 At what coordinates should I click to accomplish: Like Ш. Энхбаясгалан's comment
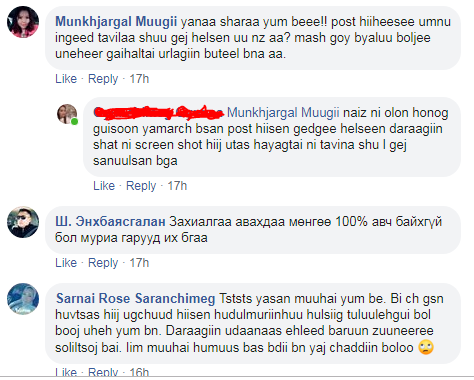[x=66, y=263]
